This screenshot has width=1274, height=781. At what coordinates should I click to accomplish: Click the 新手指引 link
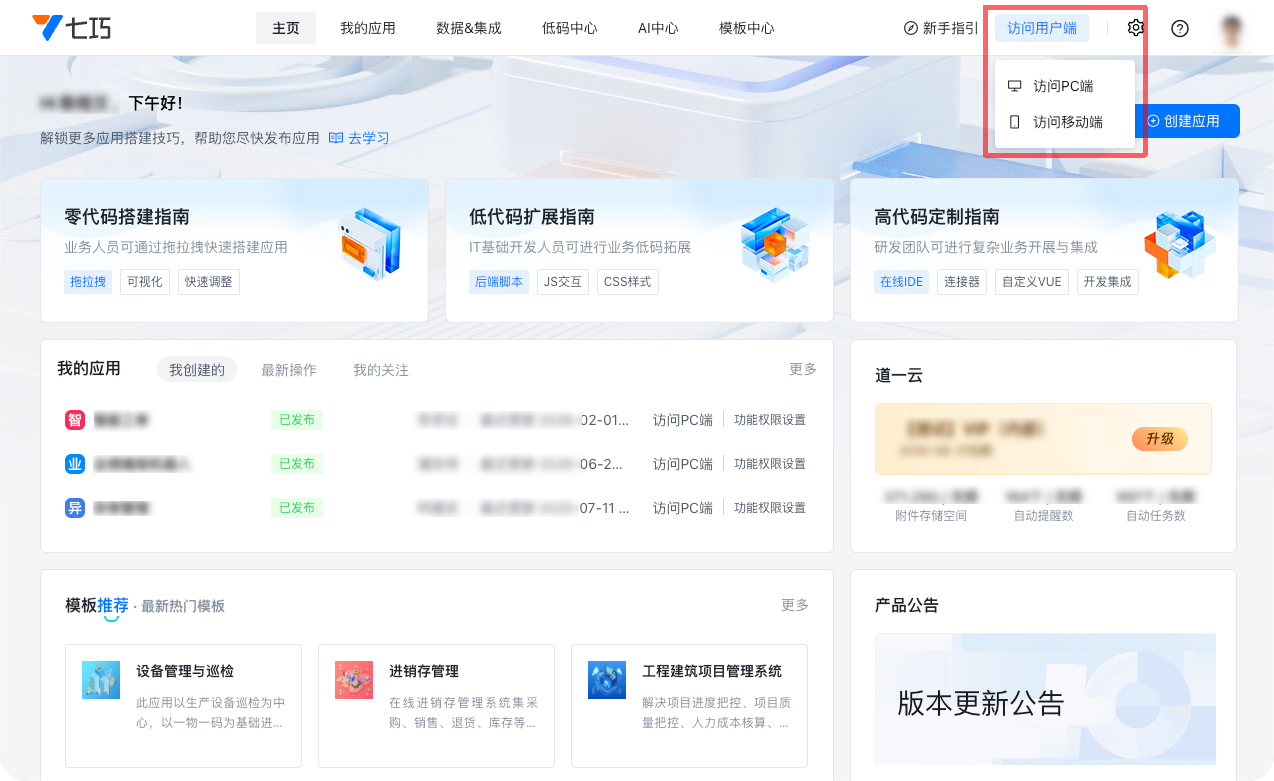[941, 28]
